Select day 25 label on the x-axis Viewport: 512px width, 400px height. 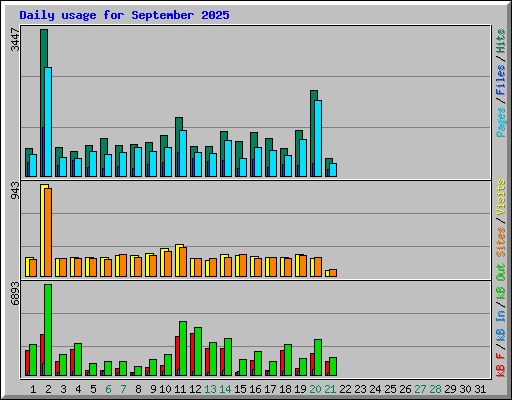390,389
